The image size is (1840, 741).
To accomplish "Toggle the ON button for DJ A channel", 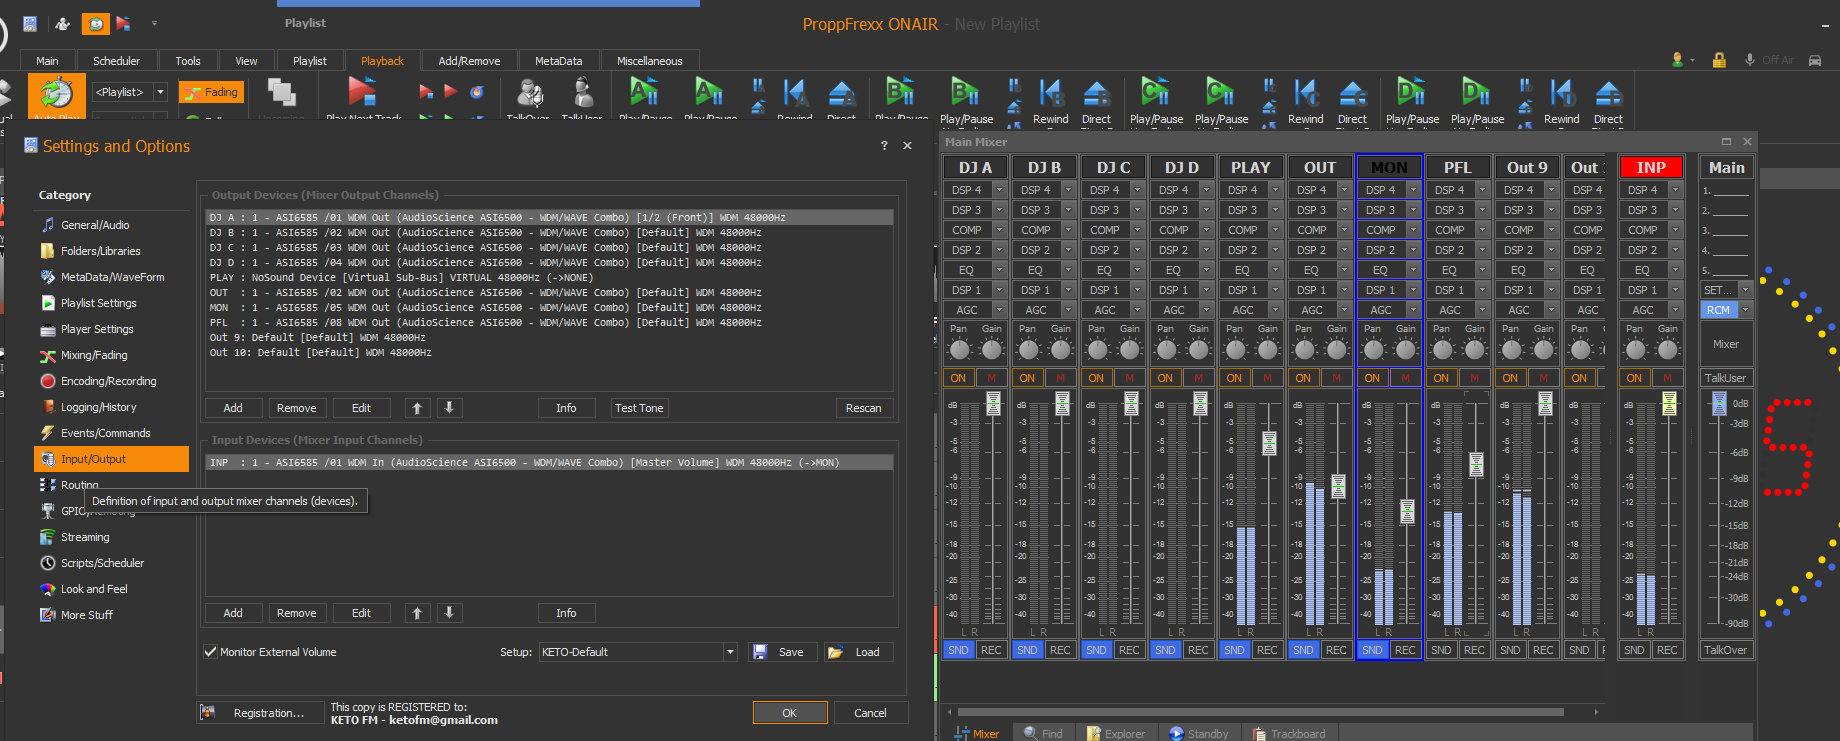I will pyautogui.click(x=958, y=378).
